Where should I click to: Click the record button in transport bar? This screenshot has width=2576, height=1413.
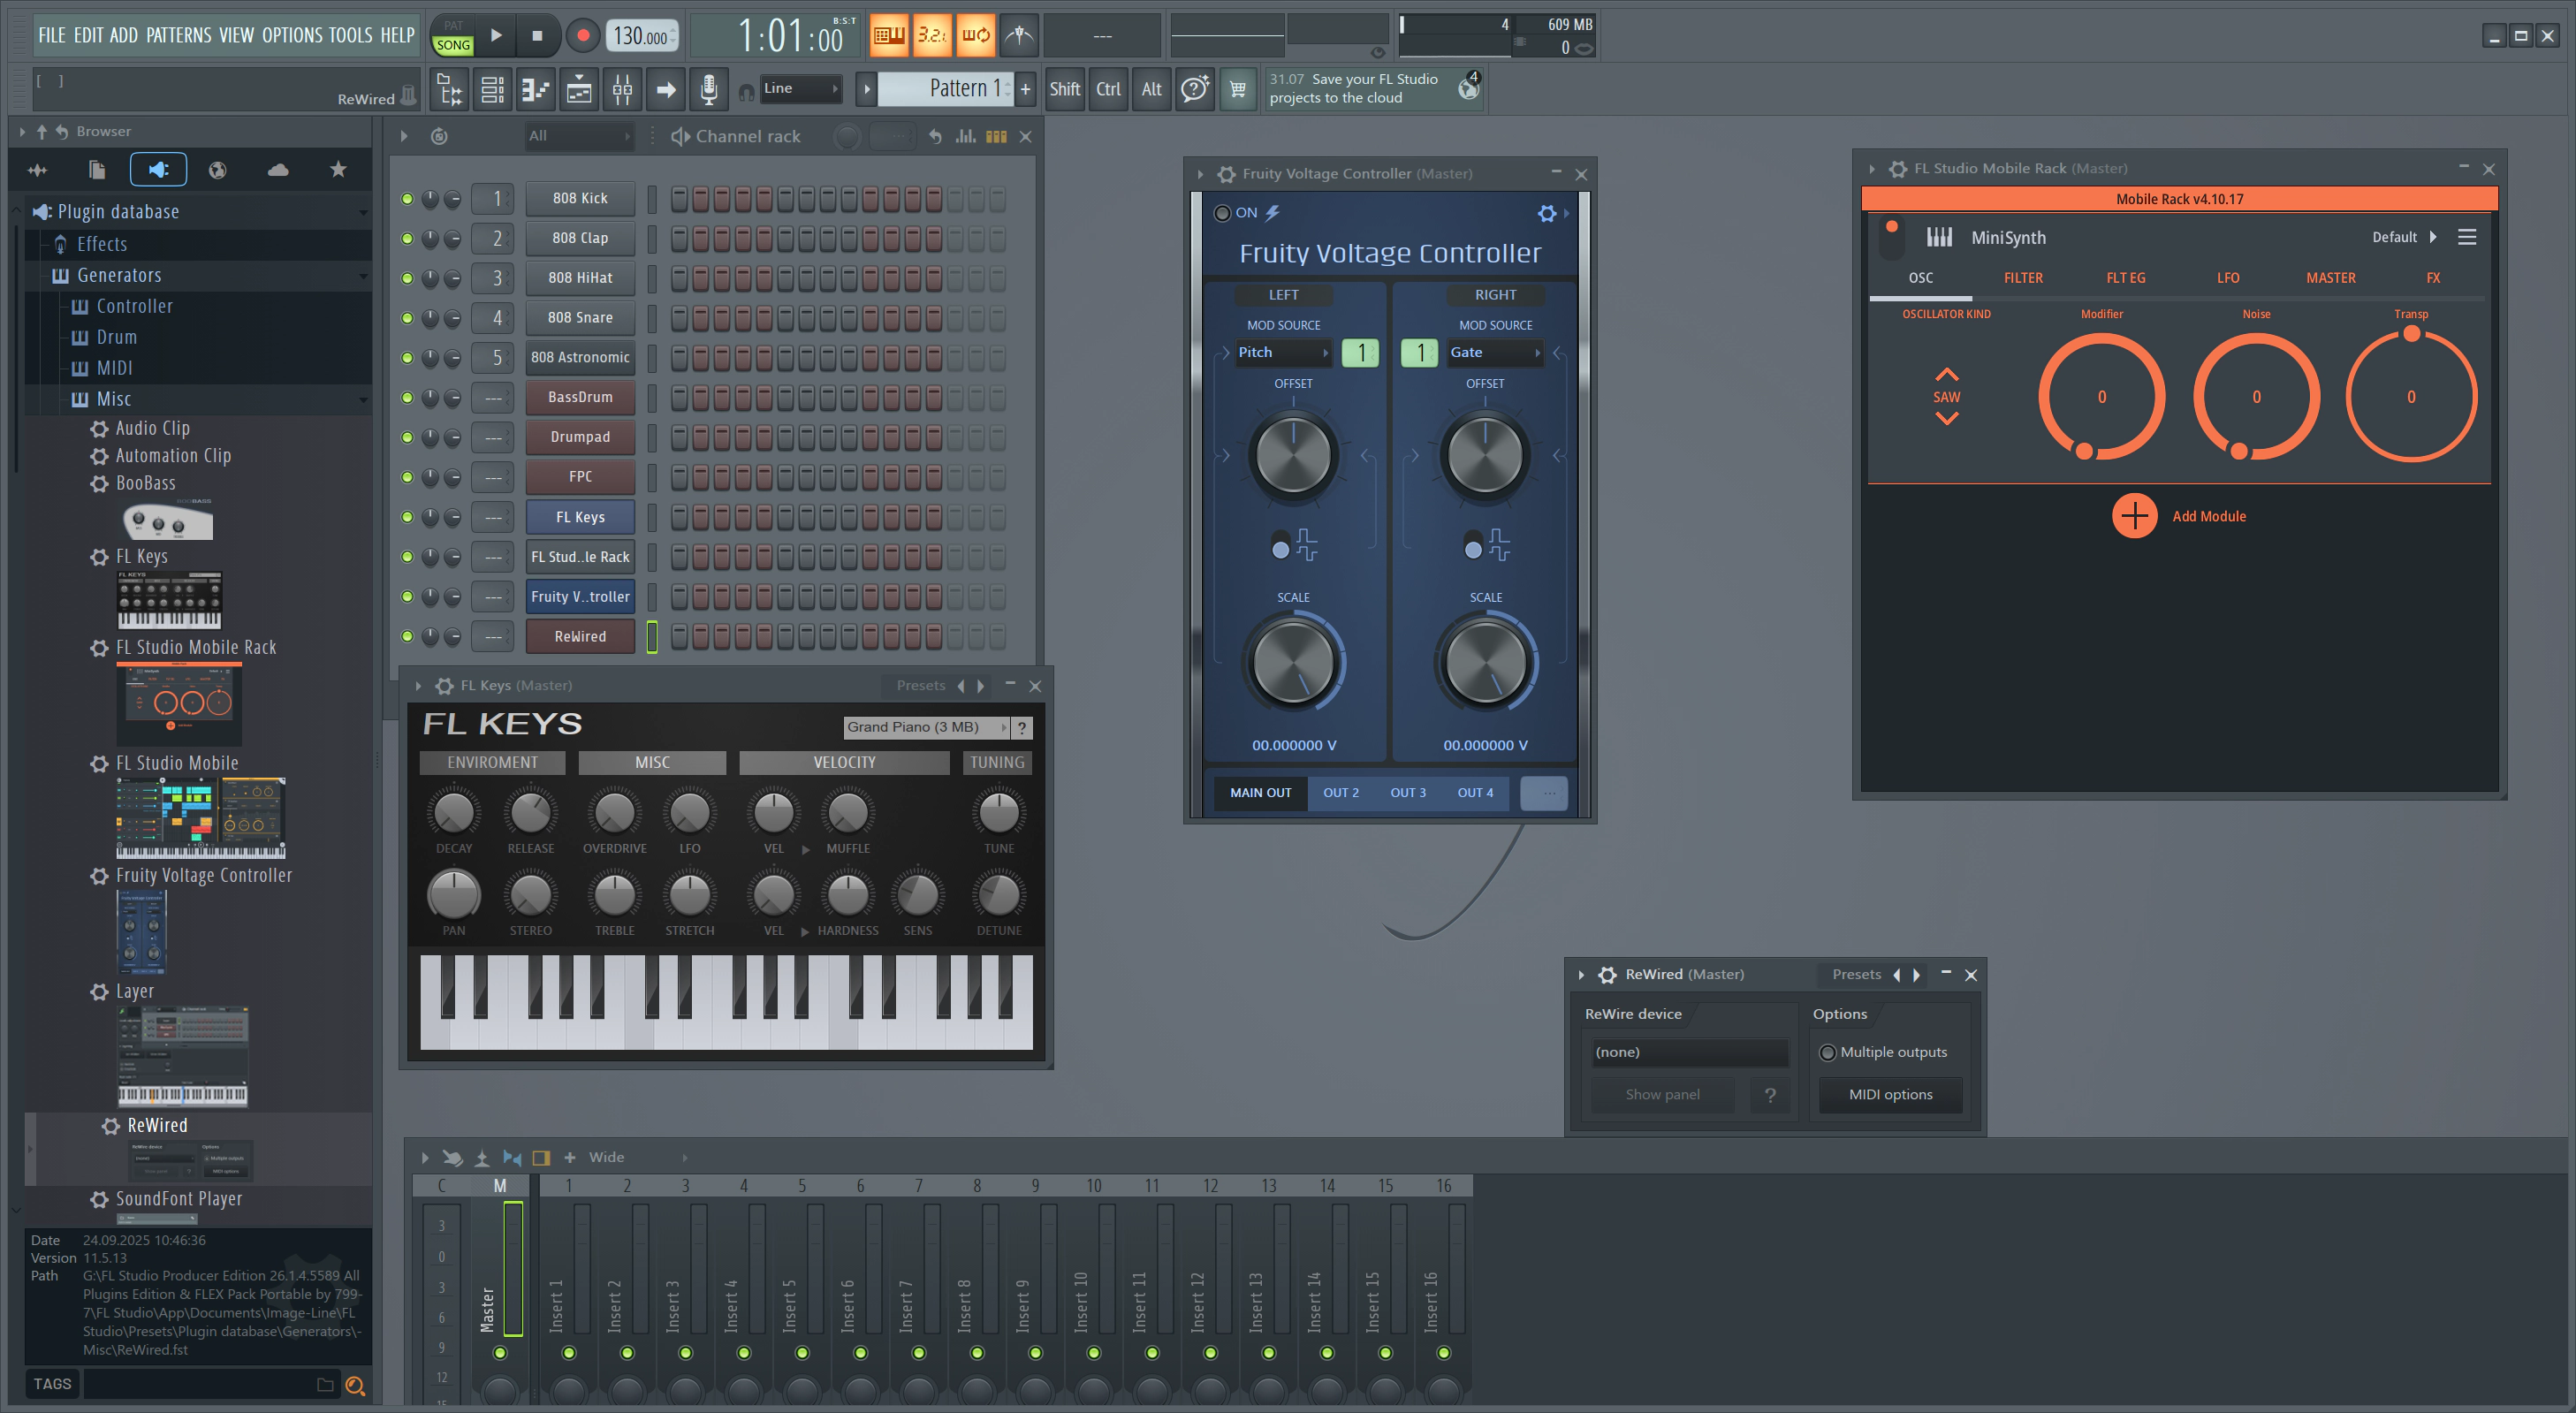[583, 36]
